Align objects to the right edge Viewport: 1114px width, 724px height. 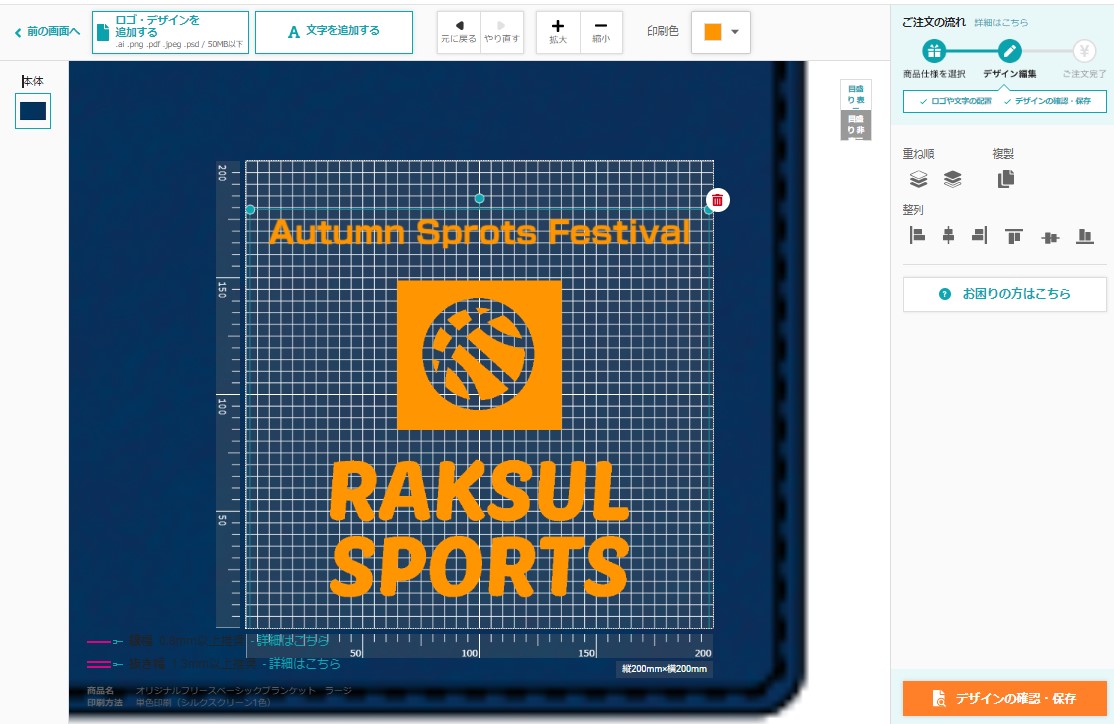click(x=980, y=235)
